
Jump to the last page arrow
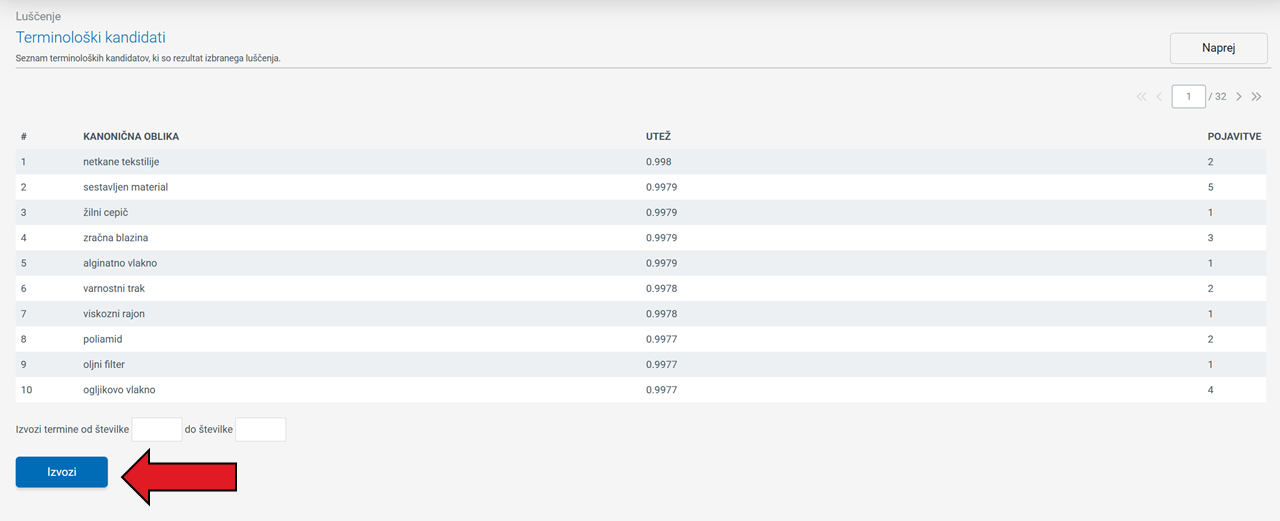tap(1257, 97)
